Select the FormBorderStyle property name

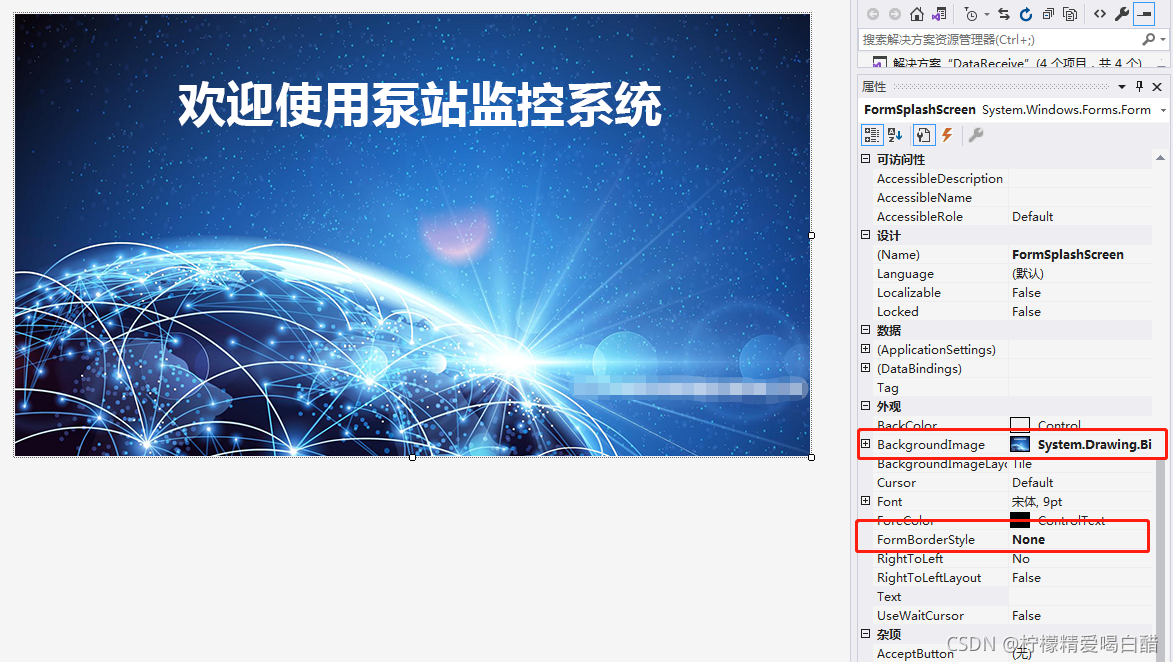pyautogui.click(x=926, y=539)
